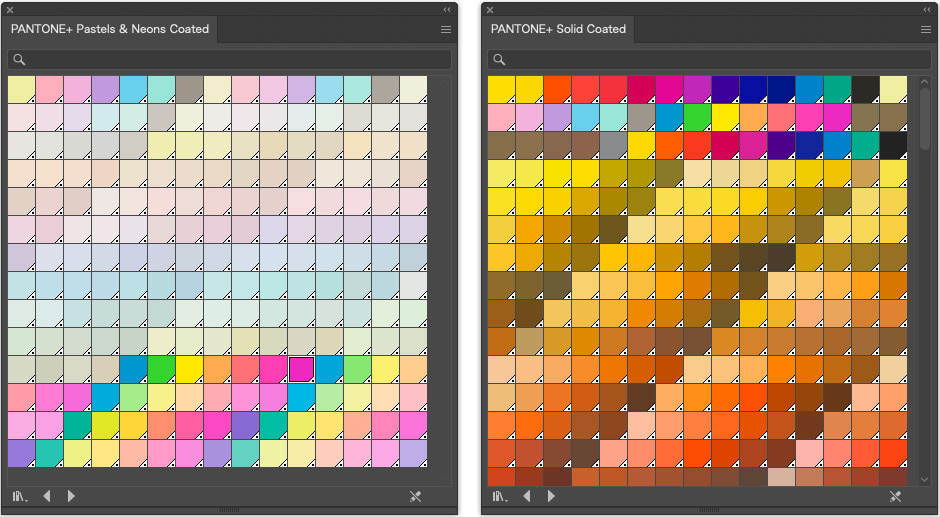Load next swatch library in Pastels & Neons panel
This screenshot has width=940, height=517.
(71, 496)
